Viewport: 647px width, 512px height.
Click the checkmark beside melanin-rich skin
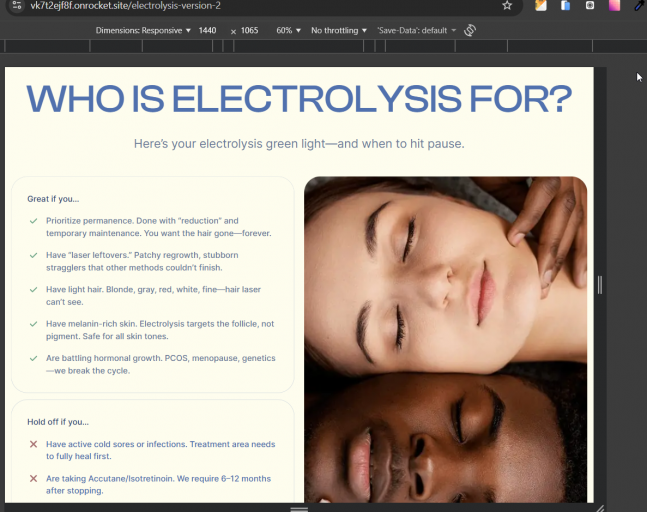coord(33,324)
